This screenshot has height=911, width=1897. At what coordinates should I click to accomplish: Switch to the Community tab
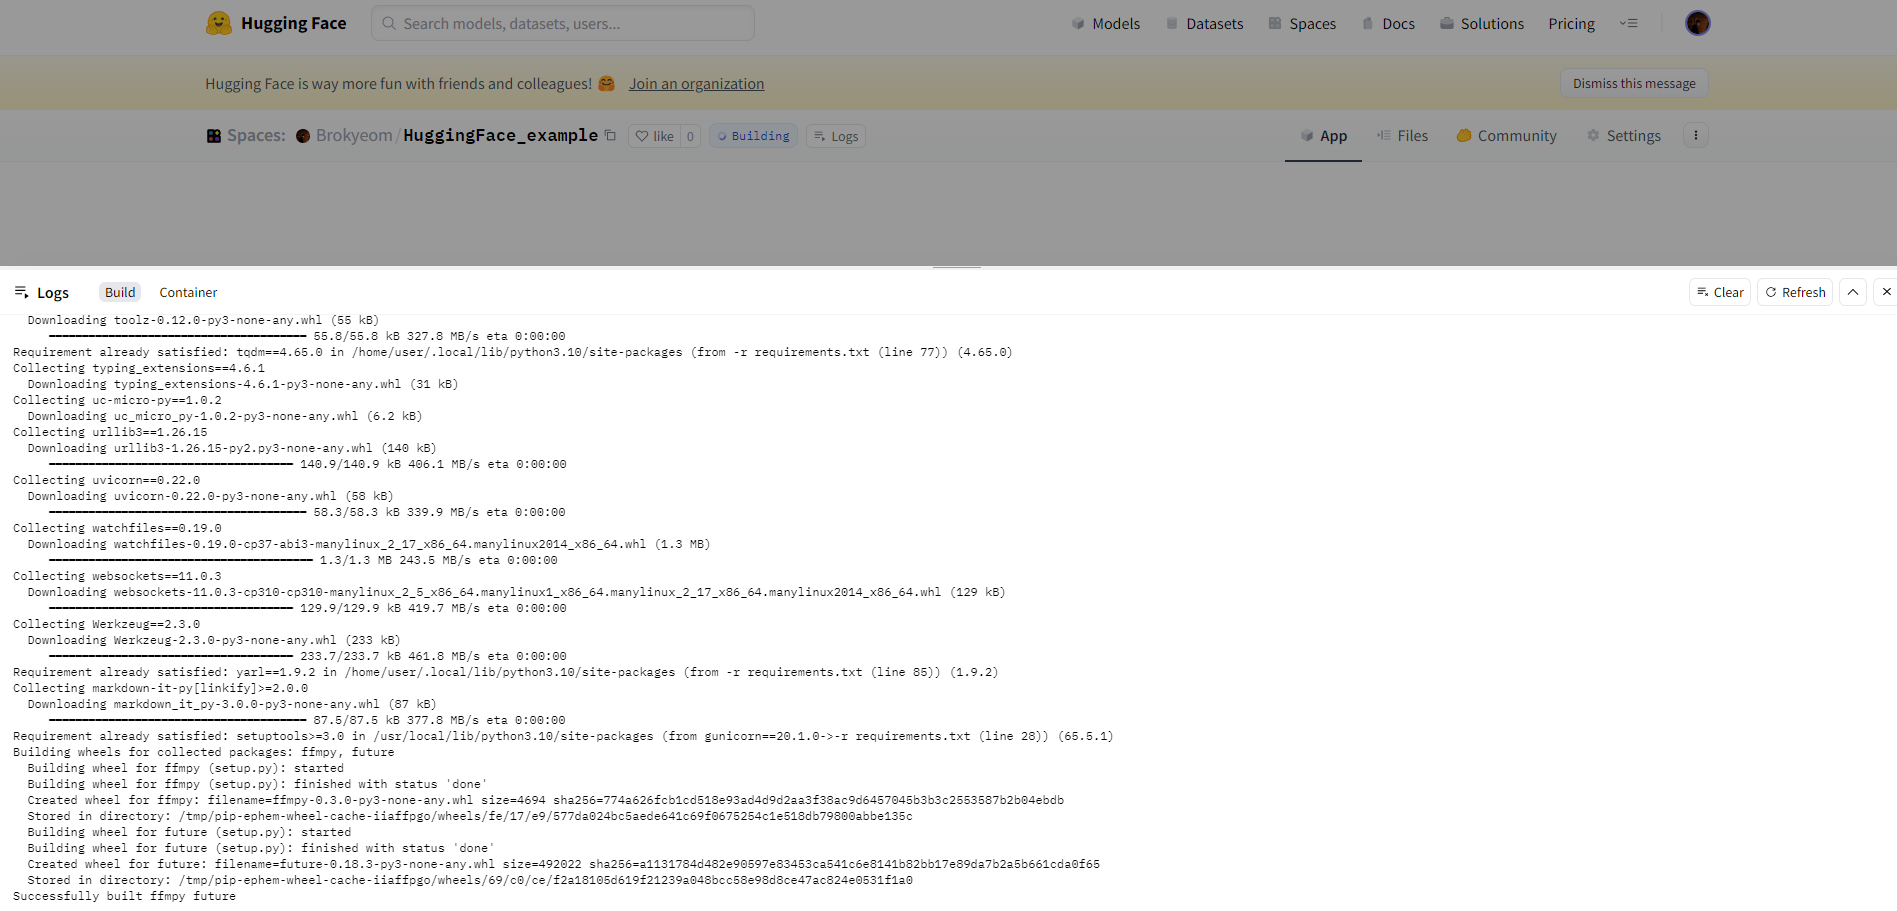tap(1506, 136)
